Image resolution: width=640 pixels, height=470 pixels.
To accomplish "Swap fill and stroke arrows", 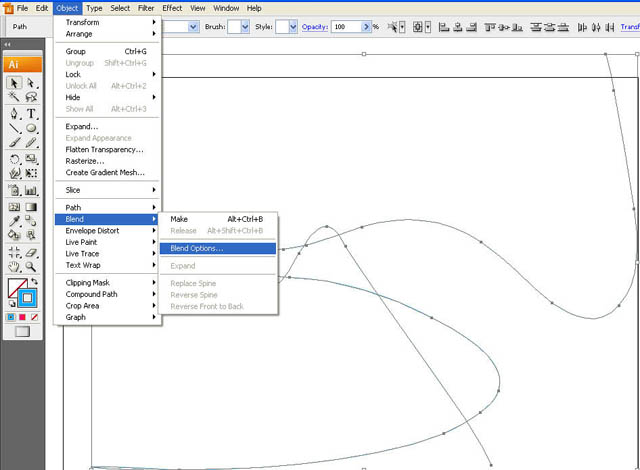I will [x=34, y=282].
